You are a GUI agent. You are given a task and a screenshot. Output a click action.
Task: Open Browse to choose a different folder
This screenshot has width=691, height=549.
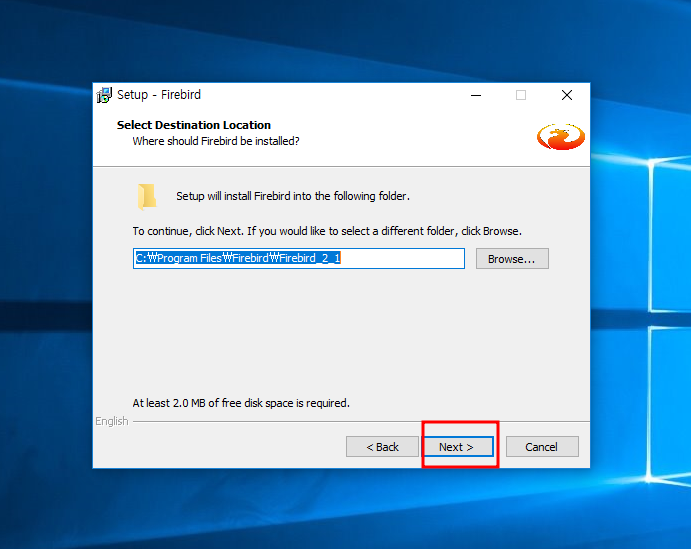(512, 259)
